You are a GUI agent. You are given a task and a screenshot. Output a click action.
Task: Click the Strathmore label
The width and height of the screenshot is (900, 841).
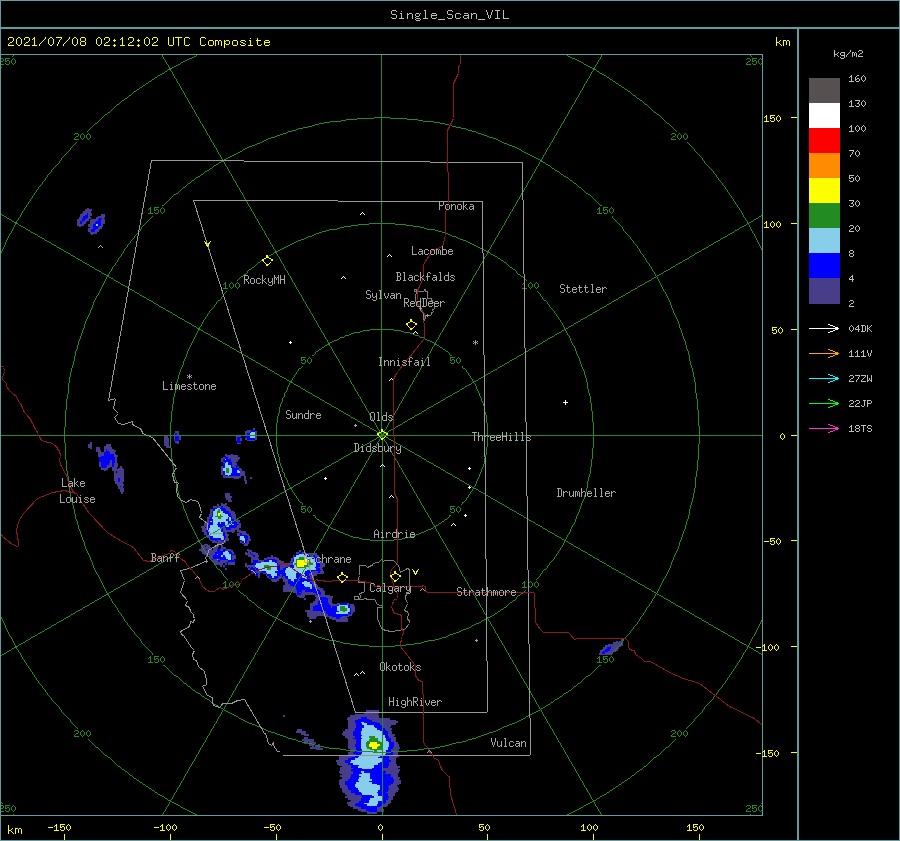click(486, 592)
